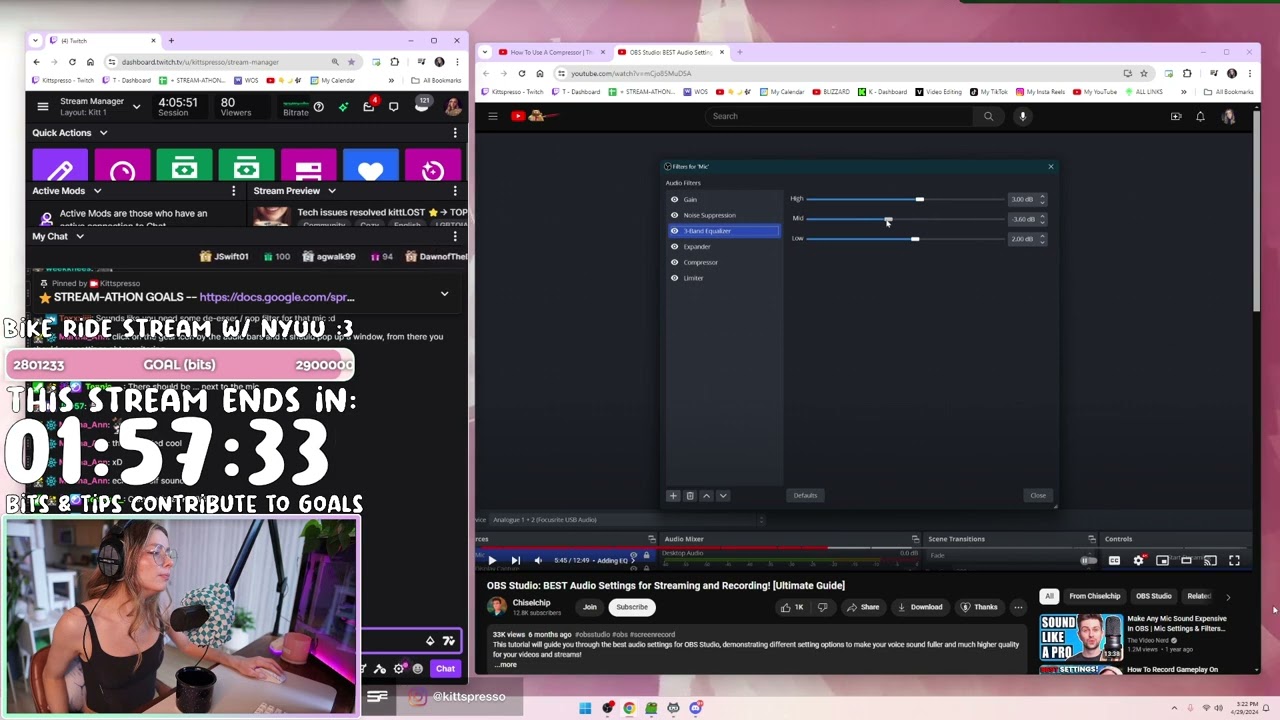The image size is (1280, 720).
Task: Click YouTube search magnifier button
Action: (988, 116)
